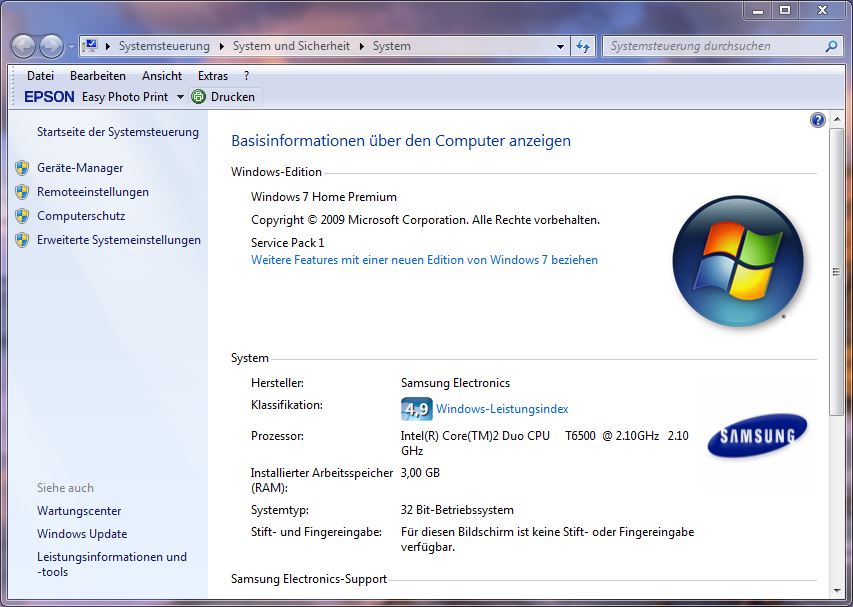Open Windows Update link
The image size is (853, 607).
click(x=82, y=534)
